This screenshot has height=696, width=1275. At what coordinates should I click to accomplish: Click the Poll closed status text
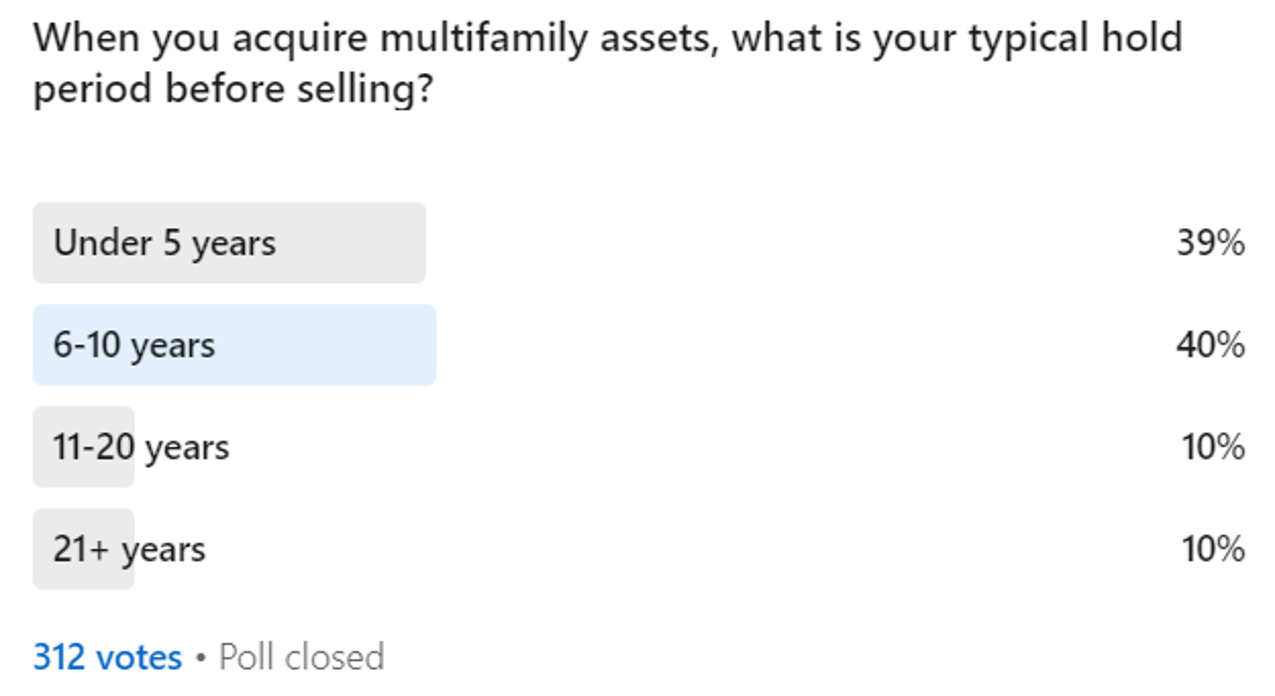point(301,657)
